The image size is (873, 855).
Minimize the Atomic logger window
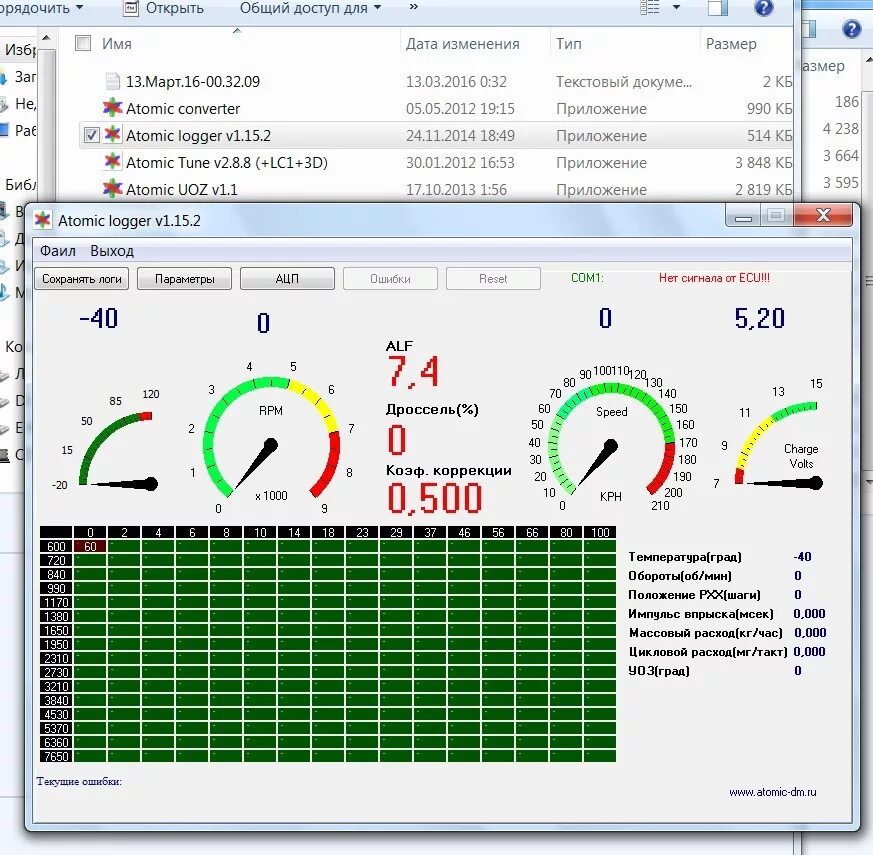click(743, 215)
